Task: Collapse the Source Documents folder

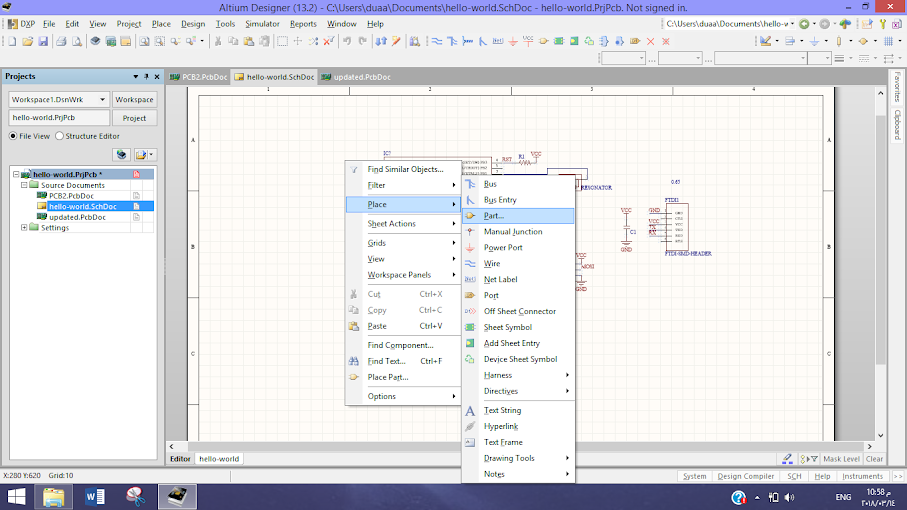Action: click(x=24, y=185)
